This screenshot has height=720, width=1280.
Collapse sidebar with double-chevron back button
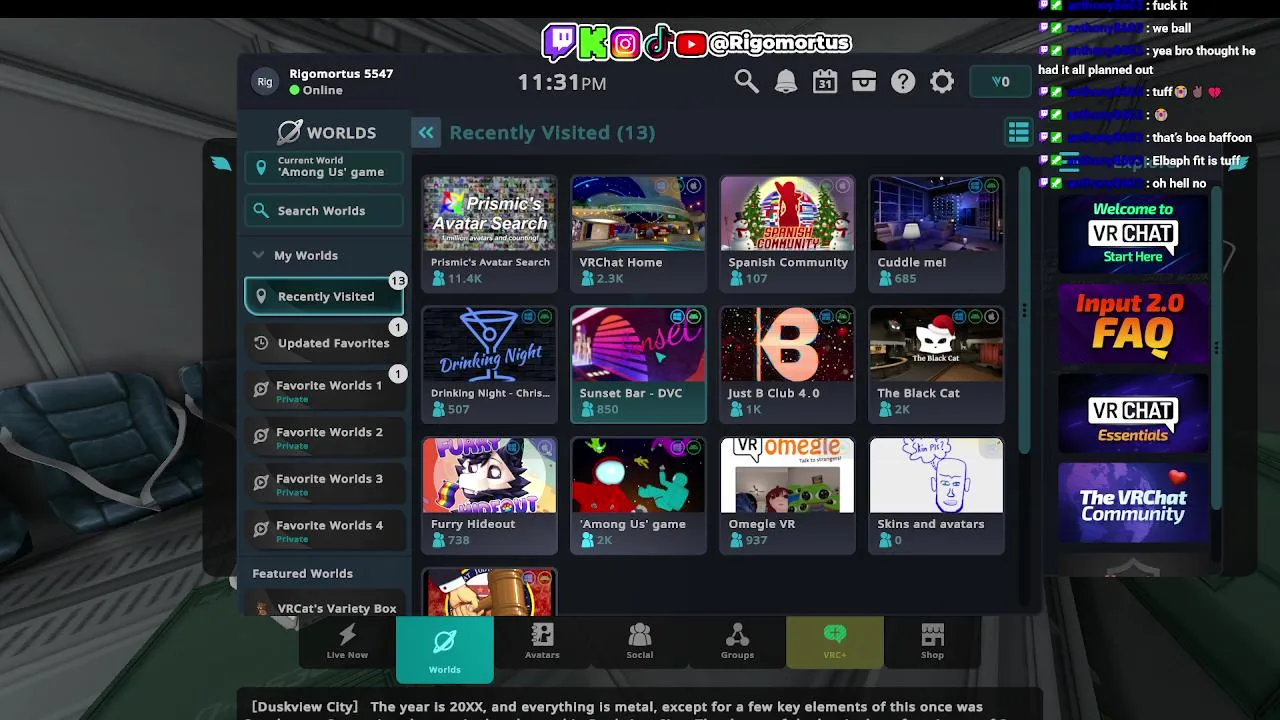click(x=426, y=133)
